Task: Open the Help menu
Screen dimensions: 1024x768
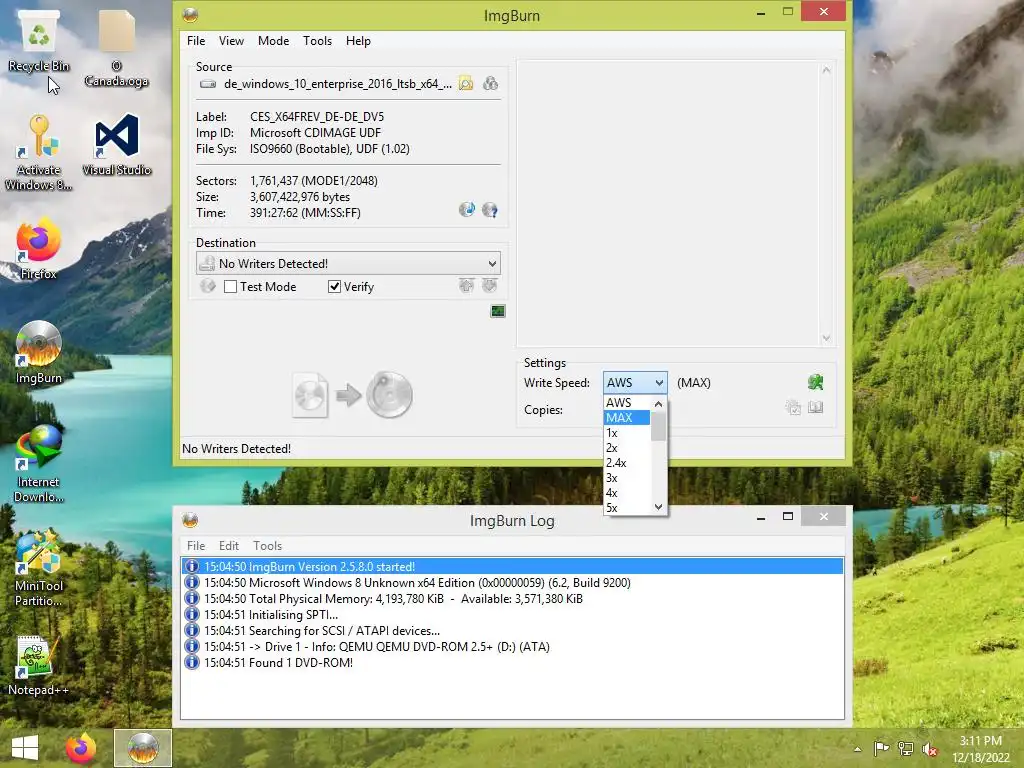Action: (x=358, y=40)
